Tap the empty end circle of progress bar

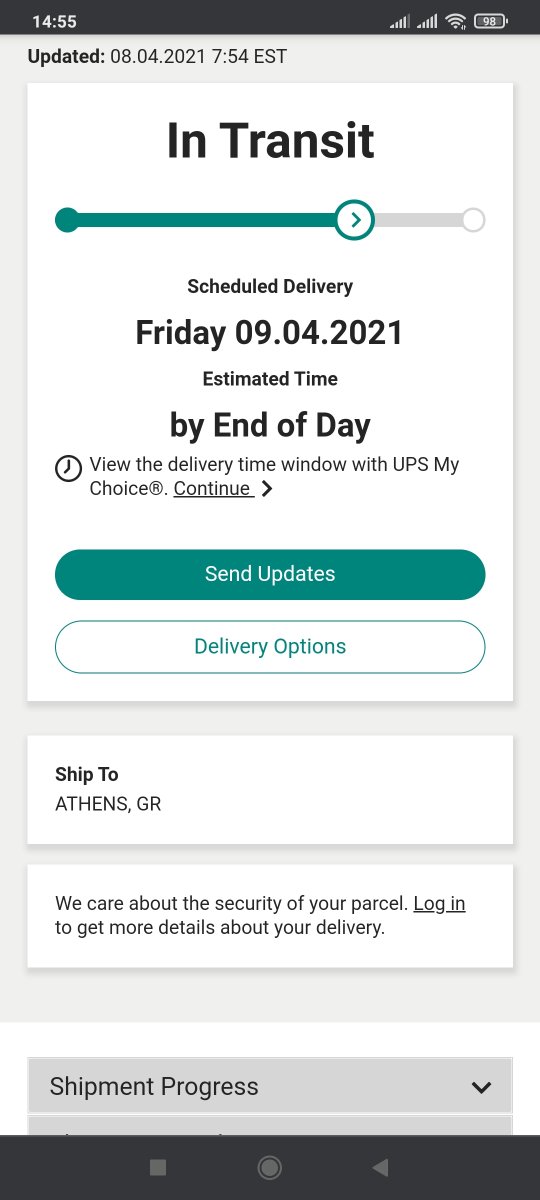coord(474,219)
